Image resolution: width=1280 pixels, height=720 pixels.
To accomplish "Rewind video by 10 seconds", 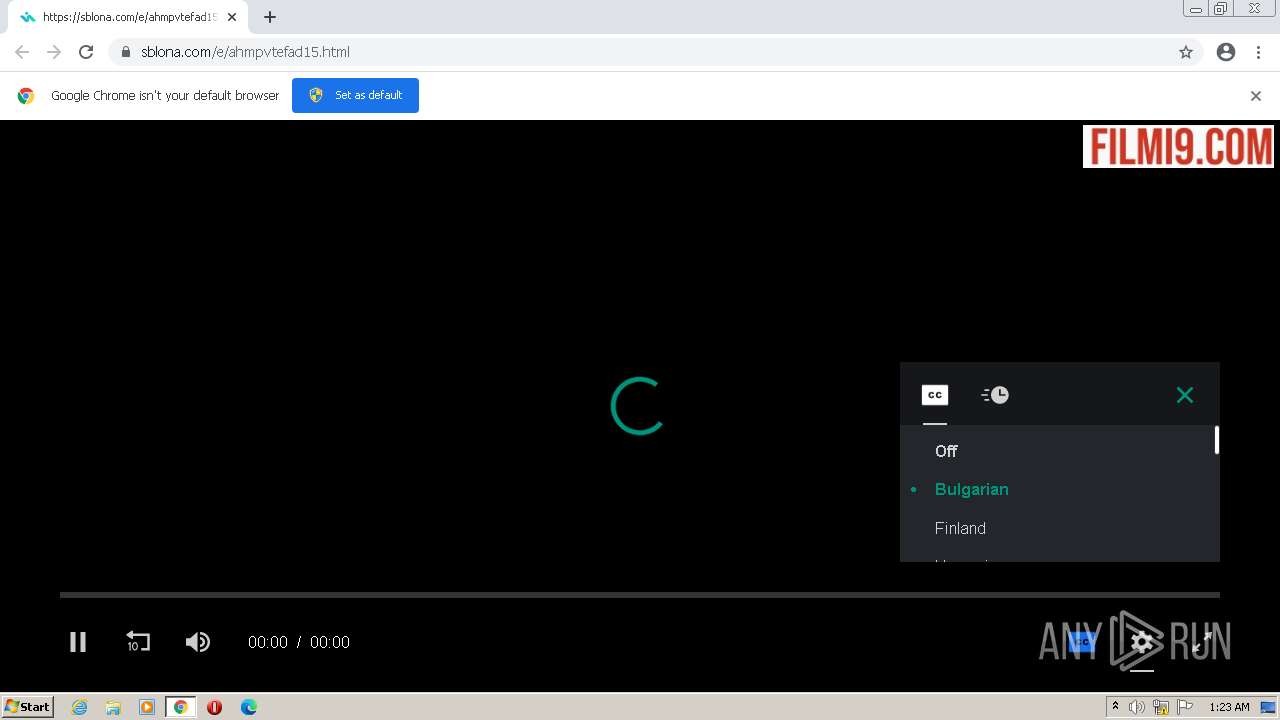I will pos(138,642).
